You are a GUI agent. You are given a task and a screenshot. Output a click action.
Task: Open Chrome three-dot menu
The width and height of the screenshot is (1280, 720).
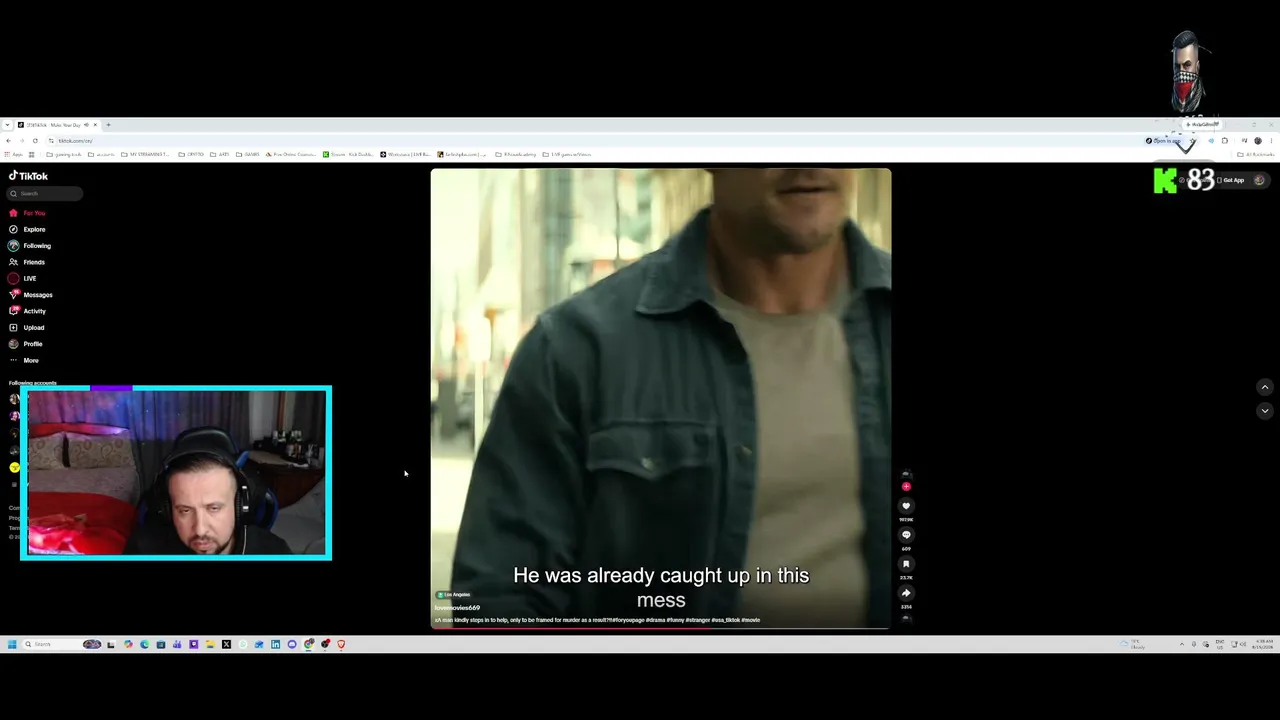1271,141
